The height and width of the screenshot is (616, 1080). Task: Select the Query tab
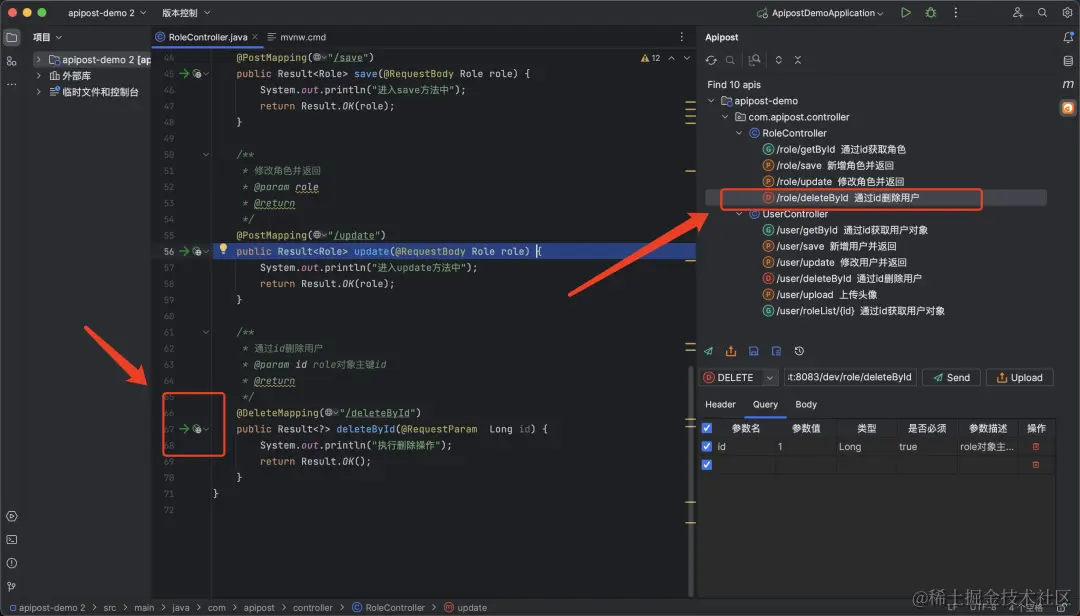click(x=765, y=404)
